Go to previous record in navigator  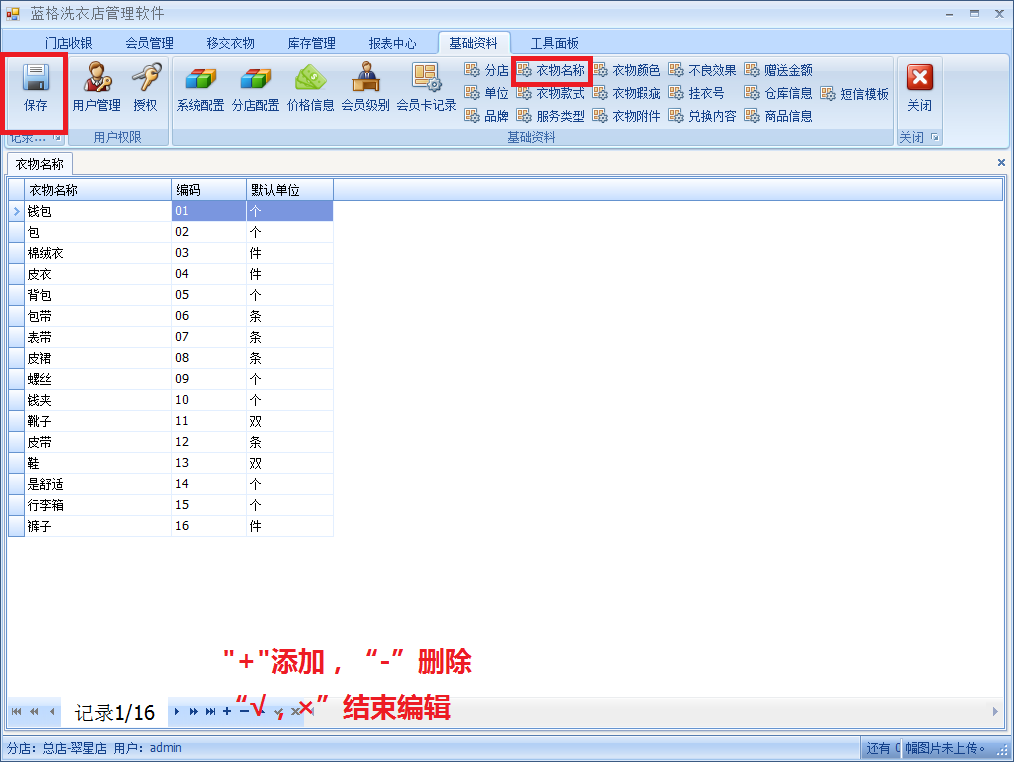52,712
